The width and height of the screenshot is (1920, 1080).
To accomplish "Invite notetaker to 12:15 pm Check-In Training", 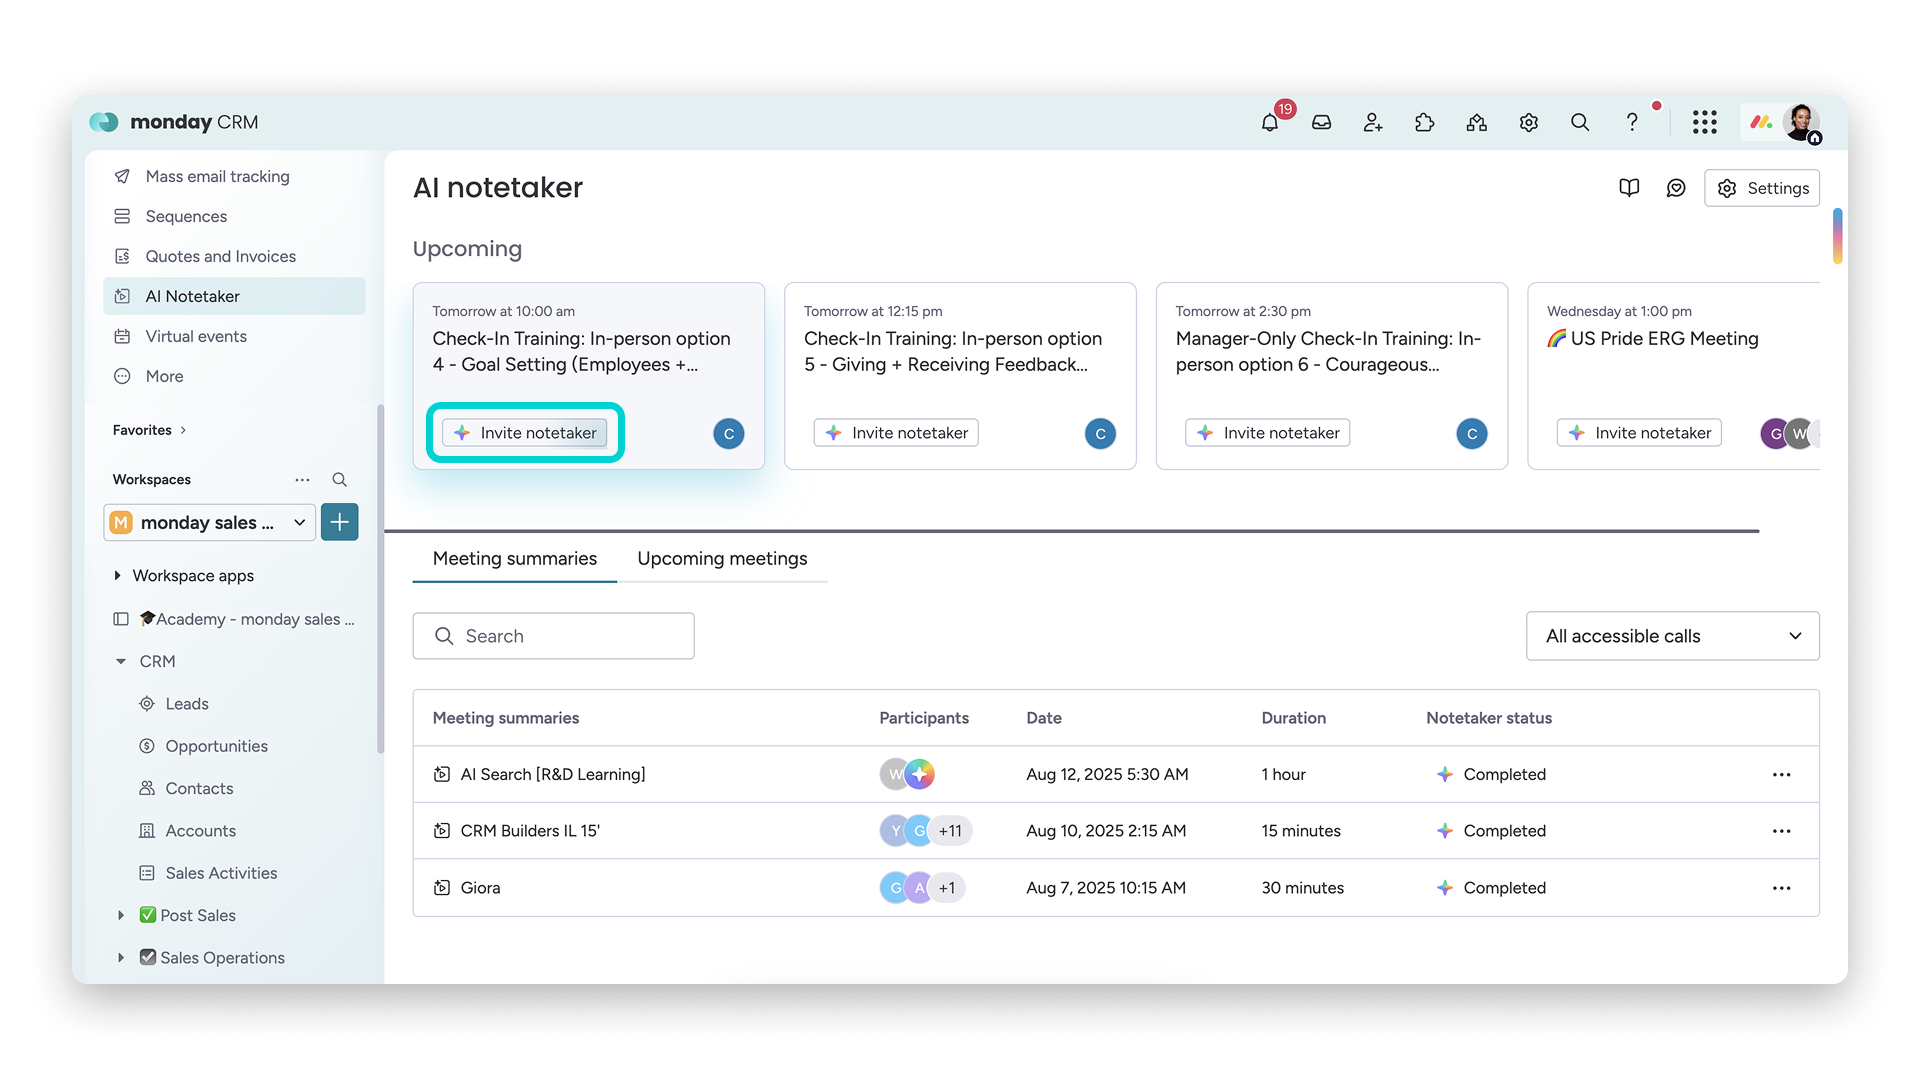I will [x=896, y=433].
